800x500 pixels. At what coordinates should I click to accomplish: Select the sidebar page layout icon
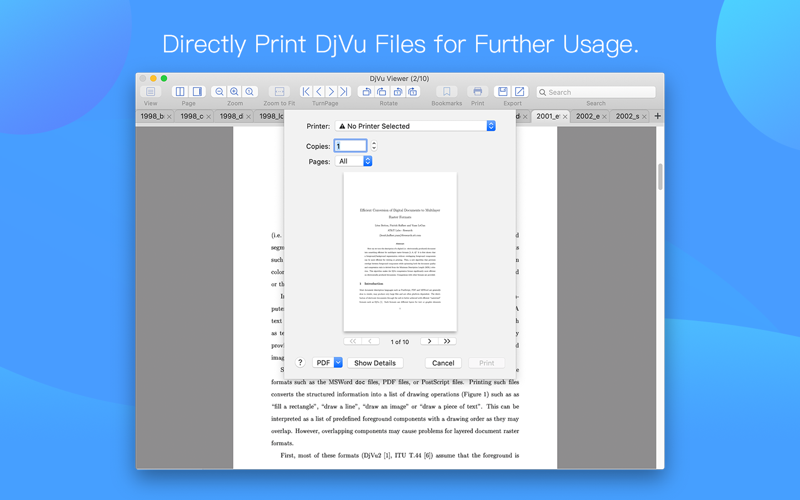click(x=197, y=92)
